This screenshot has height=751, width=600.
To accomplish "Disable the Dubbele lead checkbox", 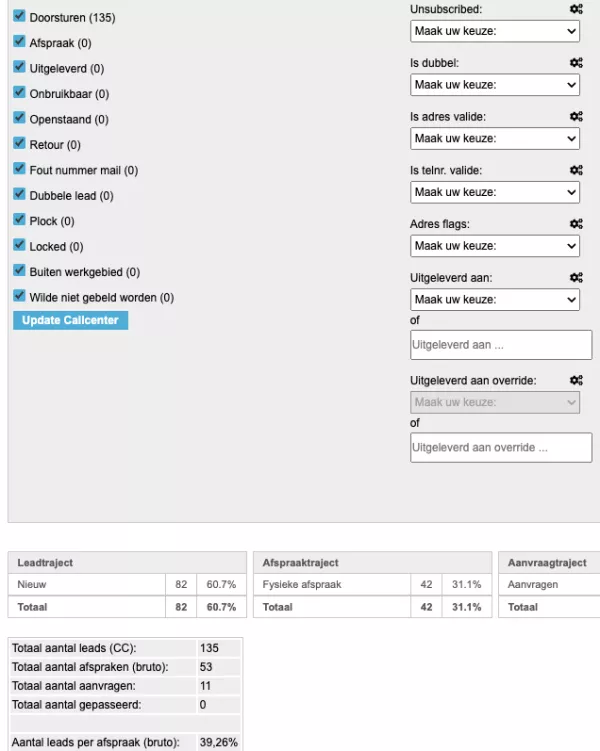I will click(19, 195).
